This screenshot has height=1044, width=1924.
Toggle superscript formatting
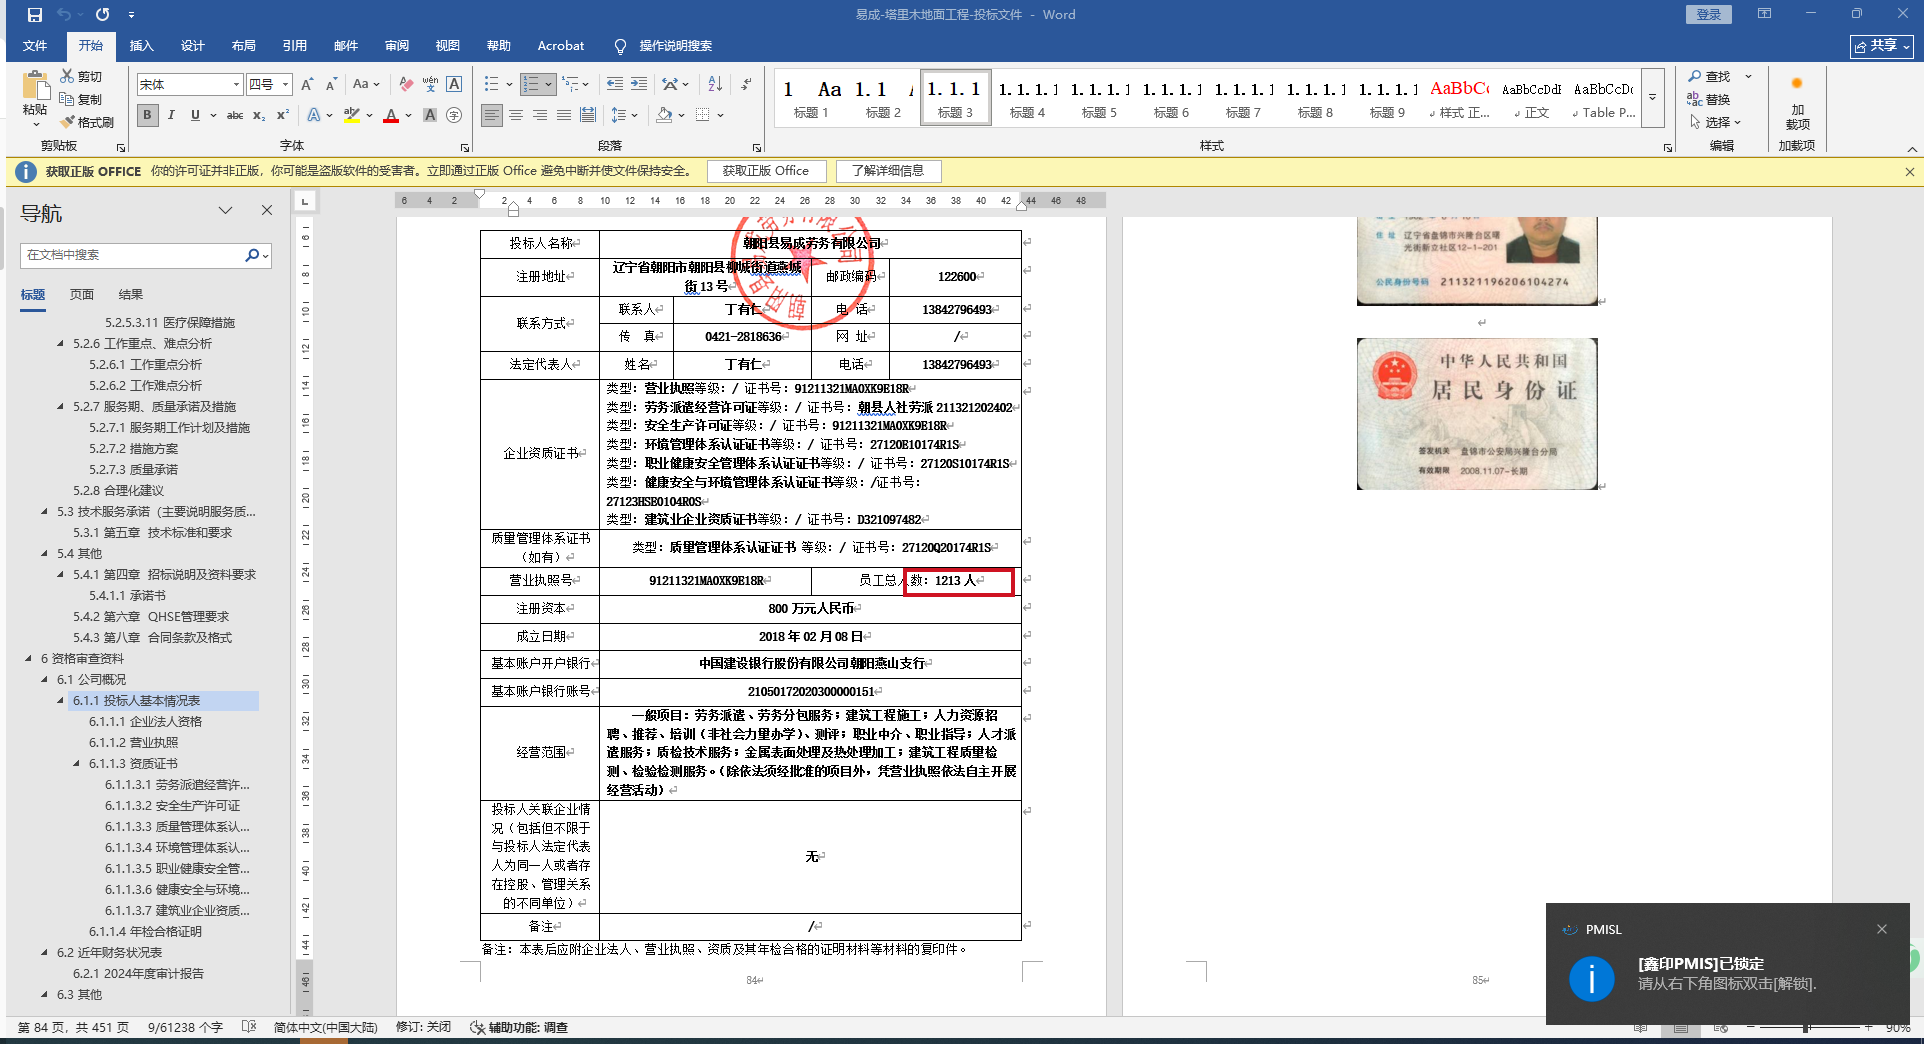click(x=283, y=115)
